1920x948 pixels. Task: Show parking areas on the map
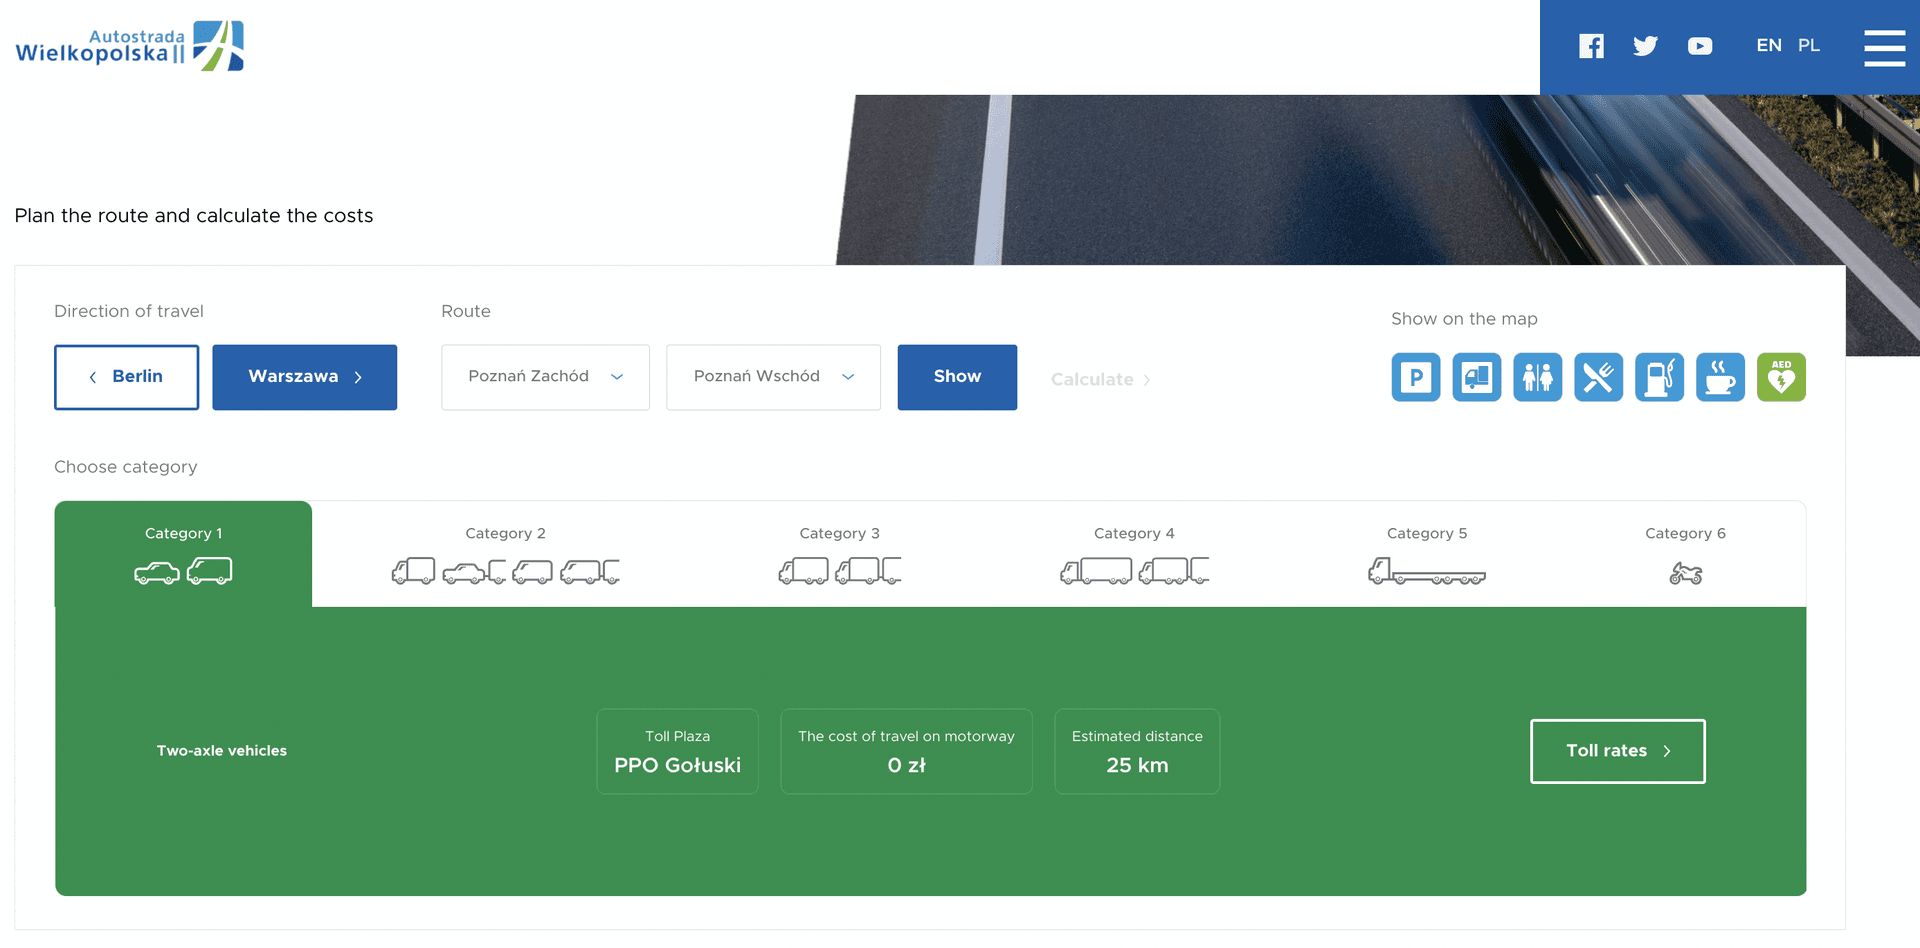[x=1416, y=377]
